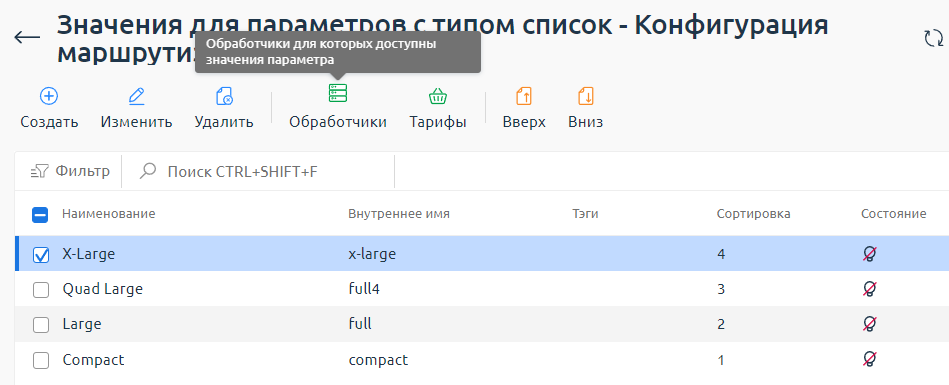
Task: Sort by Наименование column header
Action: (x=109, y=214)
